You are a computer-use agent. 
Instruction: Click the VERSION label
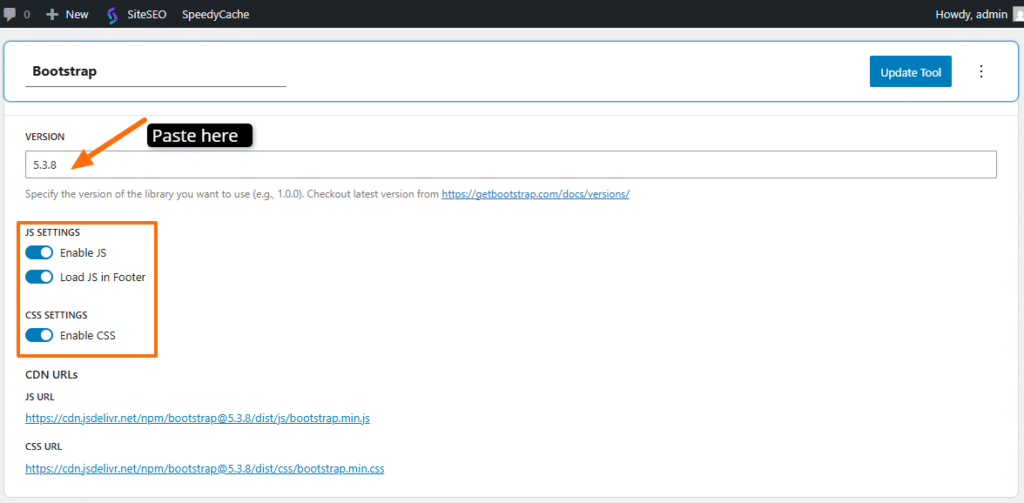pos(44,136)
